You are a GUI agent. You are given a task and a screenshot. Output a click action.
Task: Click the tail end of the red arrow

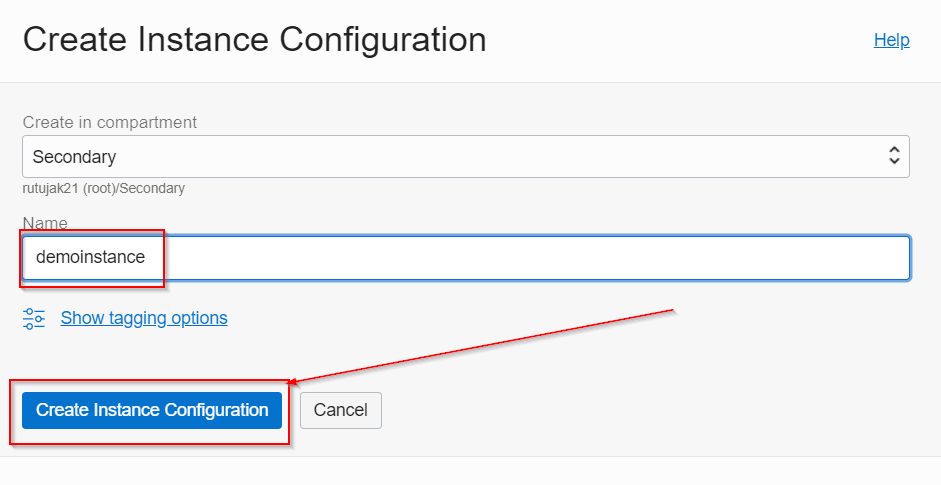point(678,310)
